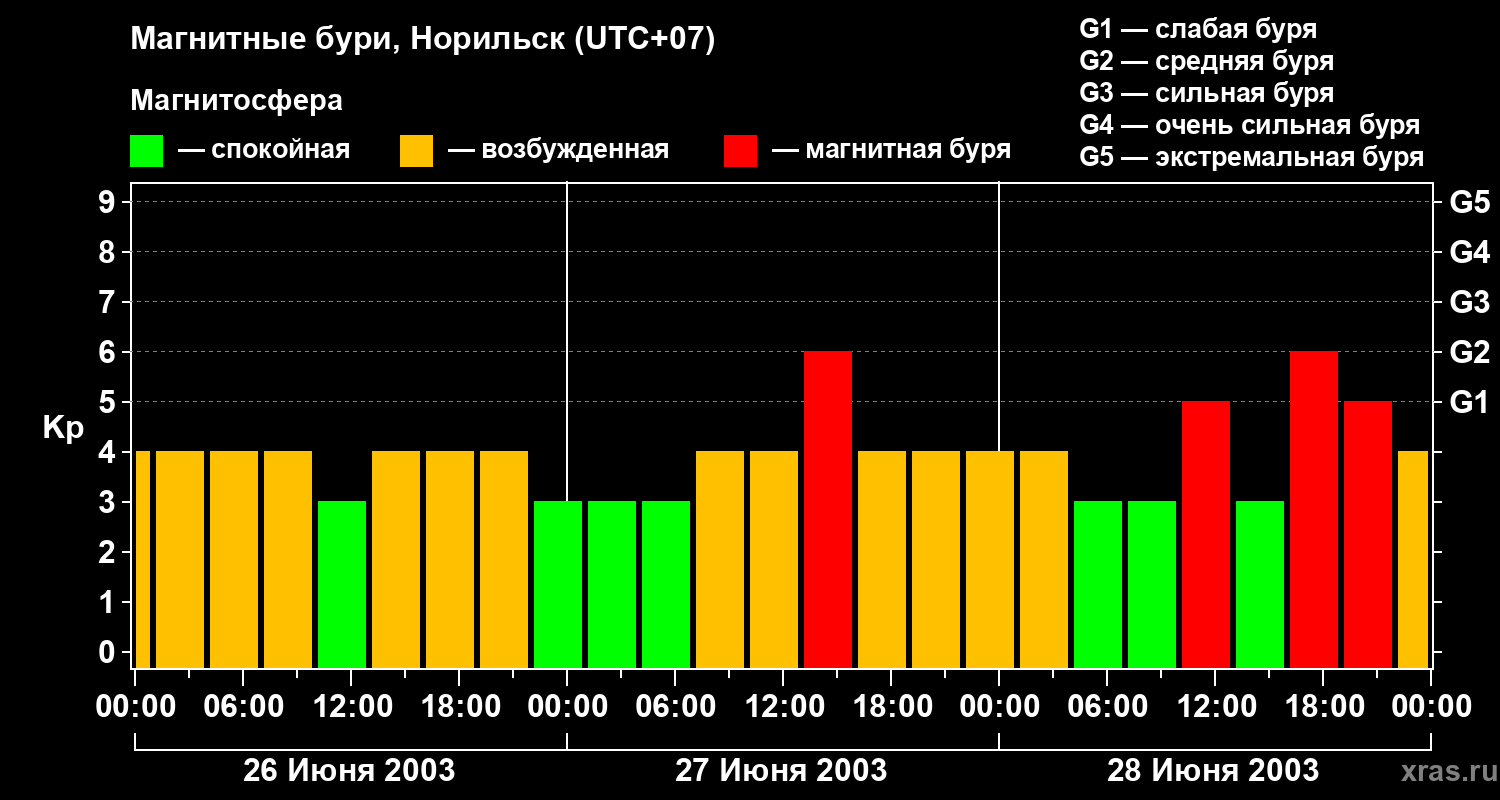The height and width of the screenshot is (800, 1500).
Task: Click the 'G2 — средняя буря' legend line
Action: click(x=1206, y=61)
